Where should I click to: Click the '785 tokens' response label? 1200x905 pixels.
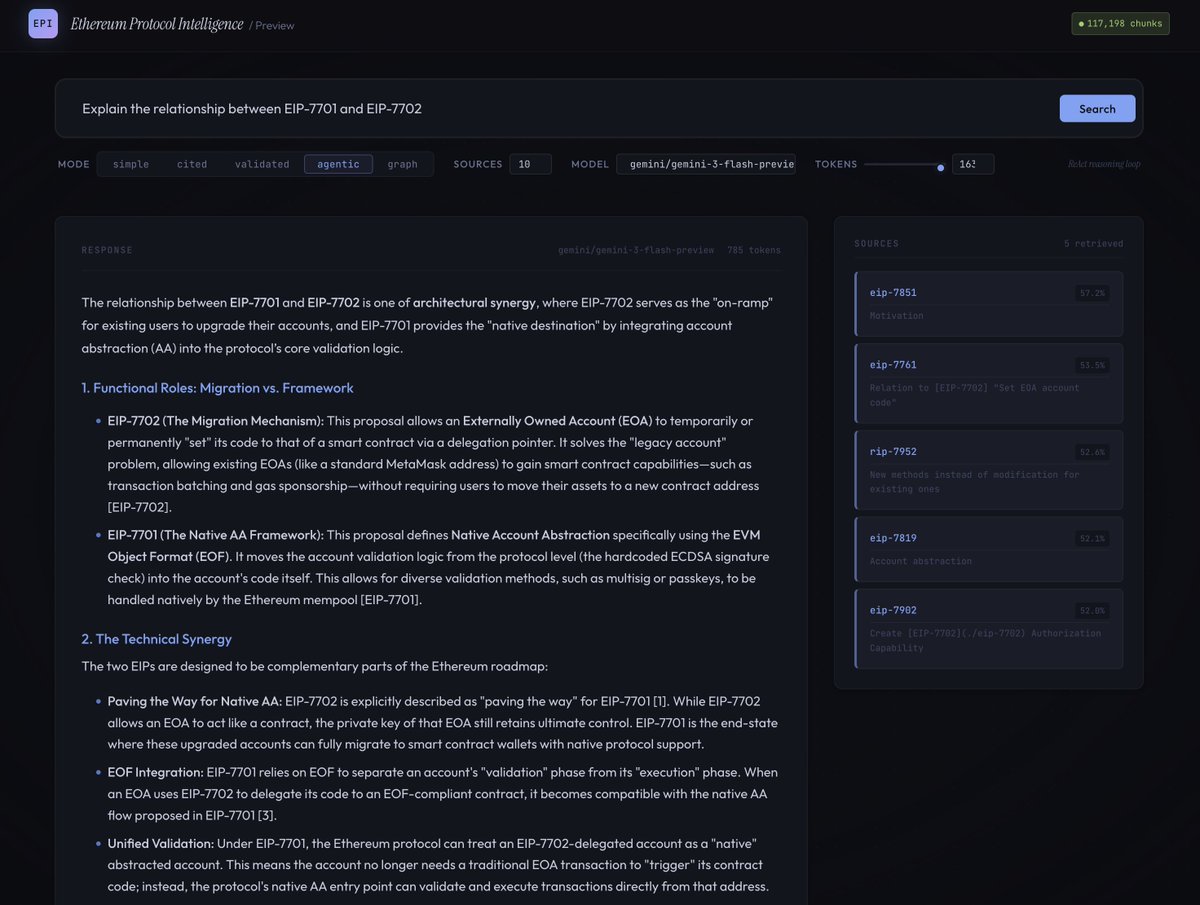point(754,250)
